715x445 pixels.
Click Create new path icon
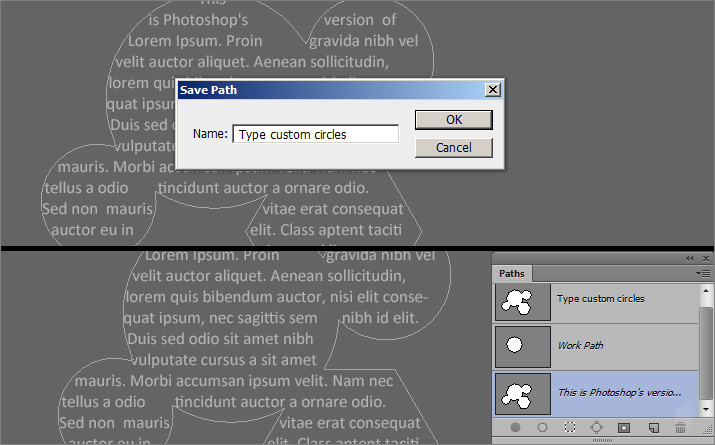654,427
